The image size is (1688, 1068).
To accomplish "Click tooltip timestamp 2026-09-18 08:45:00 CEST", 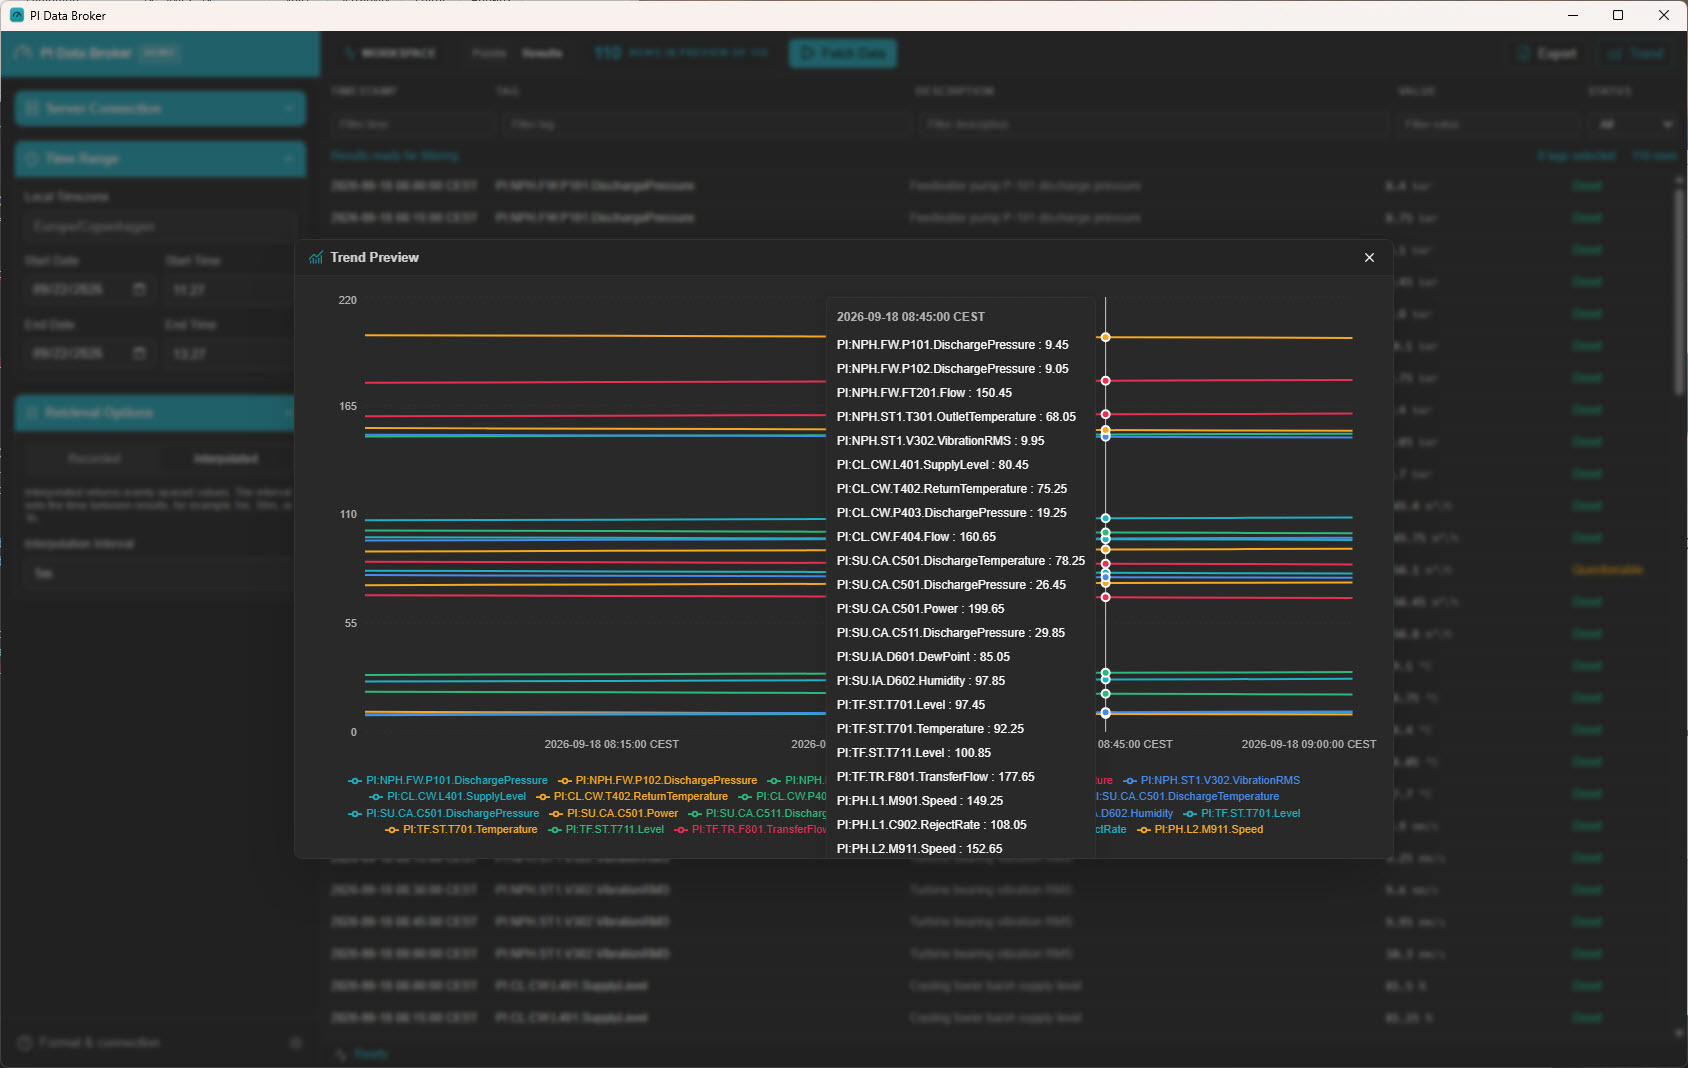I will click(x=911, y=317).
